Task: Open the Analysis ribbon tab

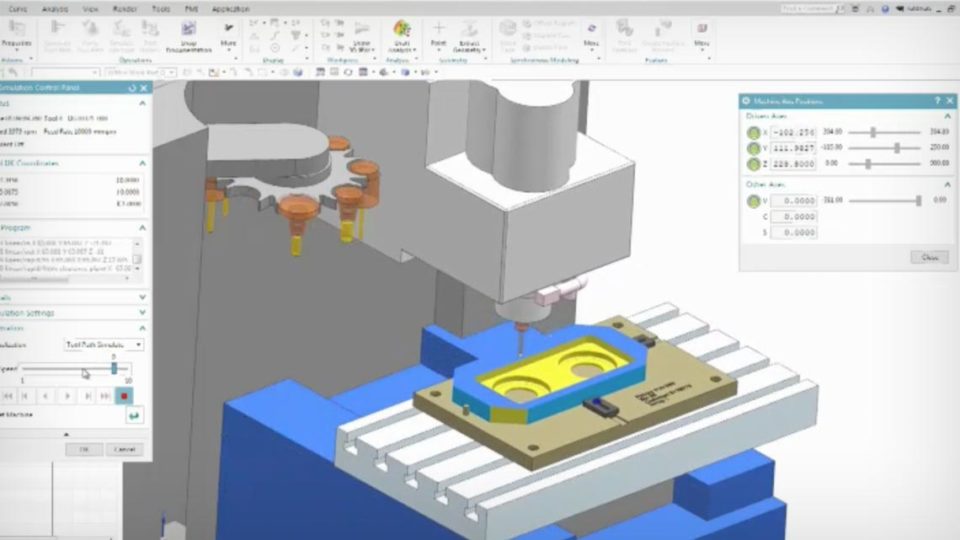Action: pos(56,9)
